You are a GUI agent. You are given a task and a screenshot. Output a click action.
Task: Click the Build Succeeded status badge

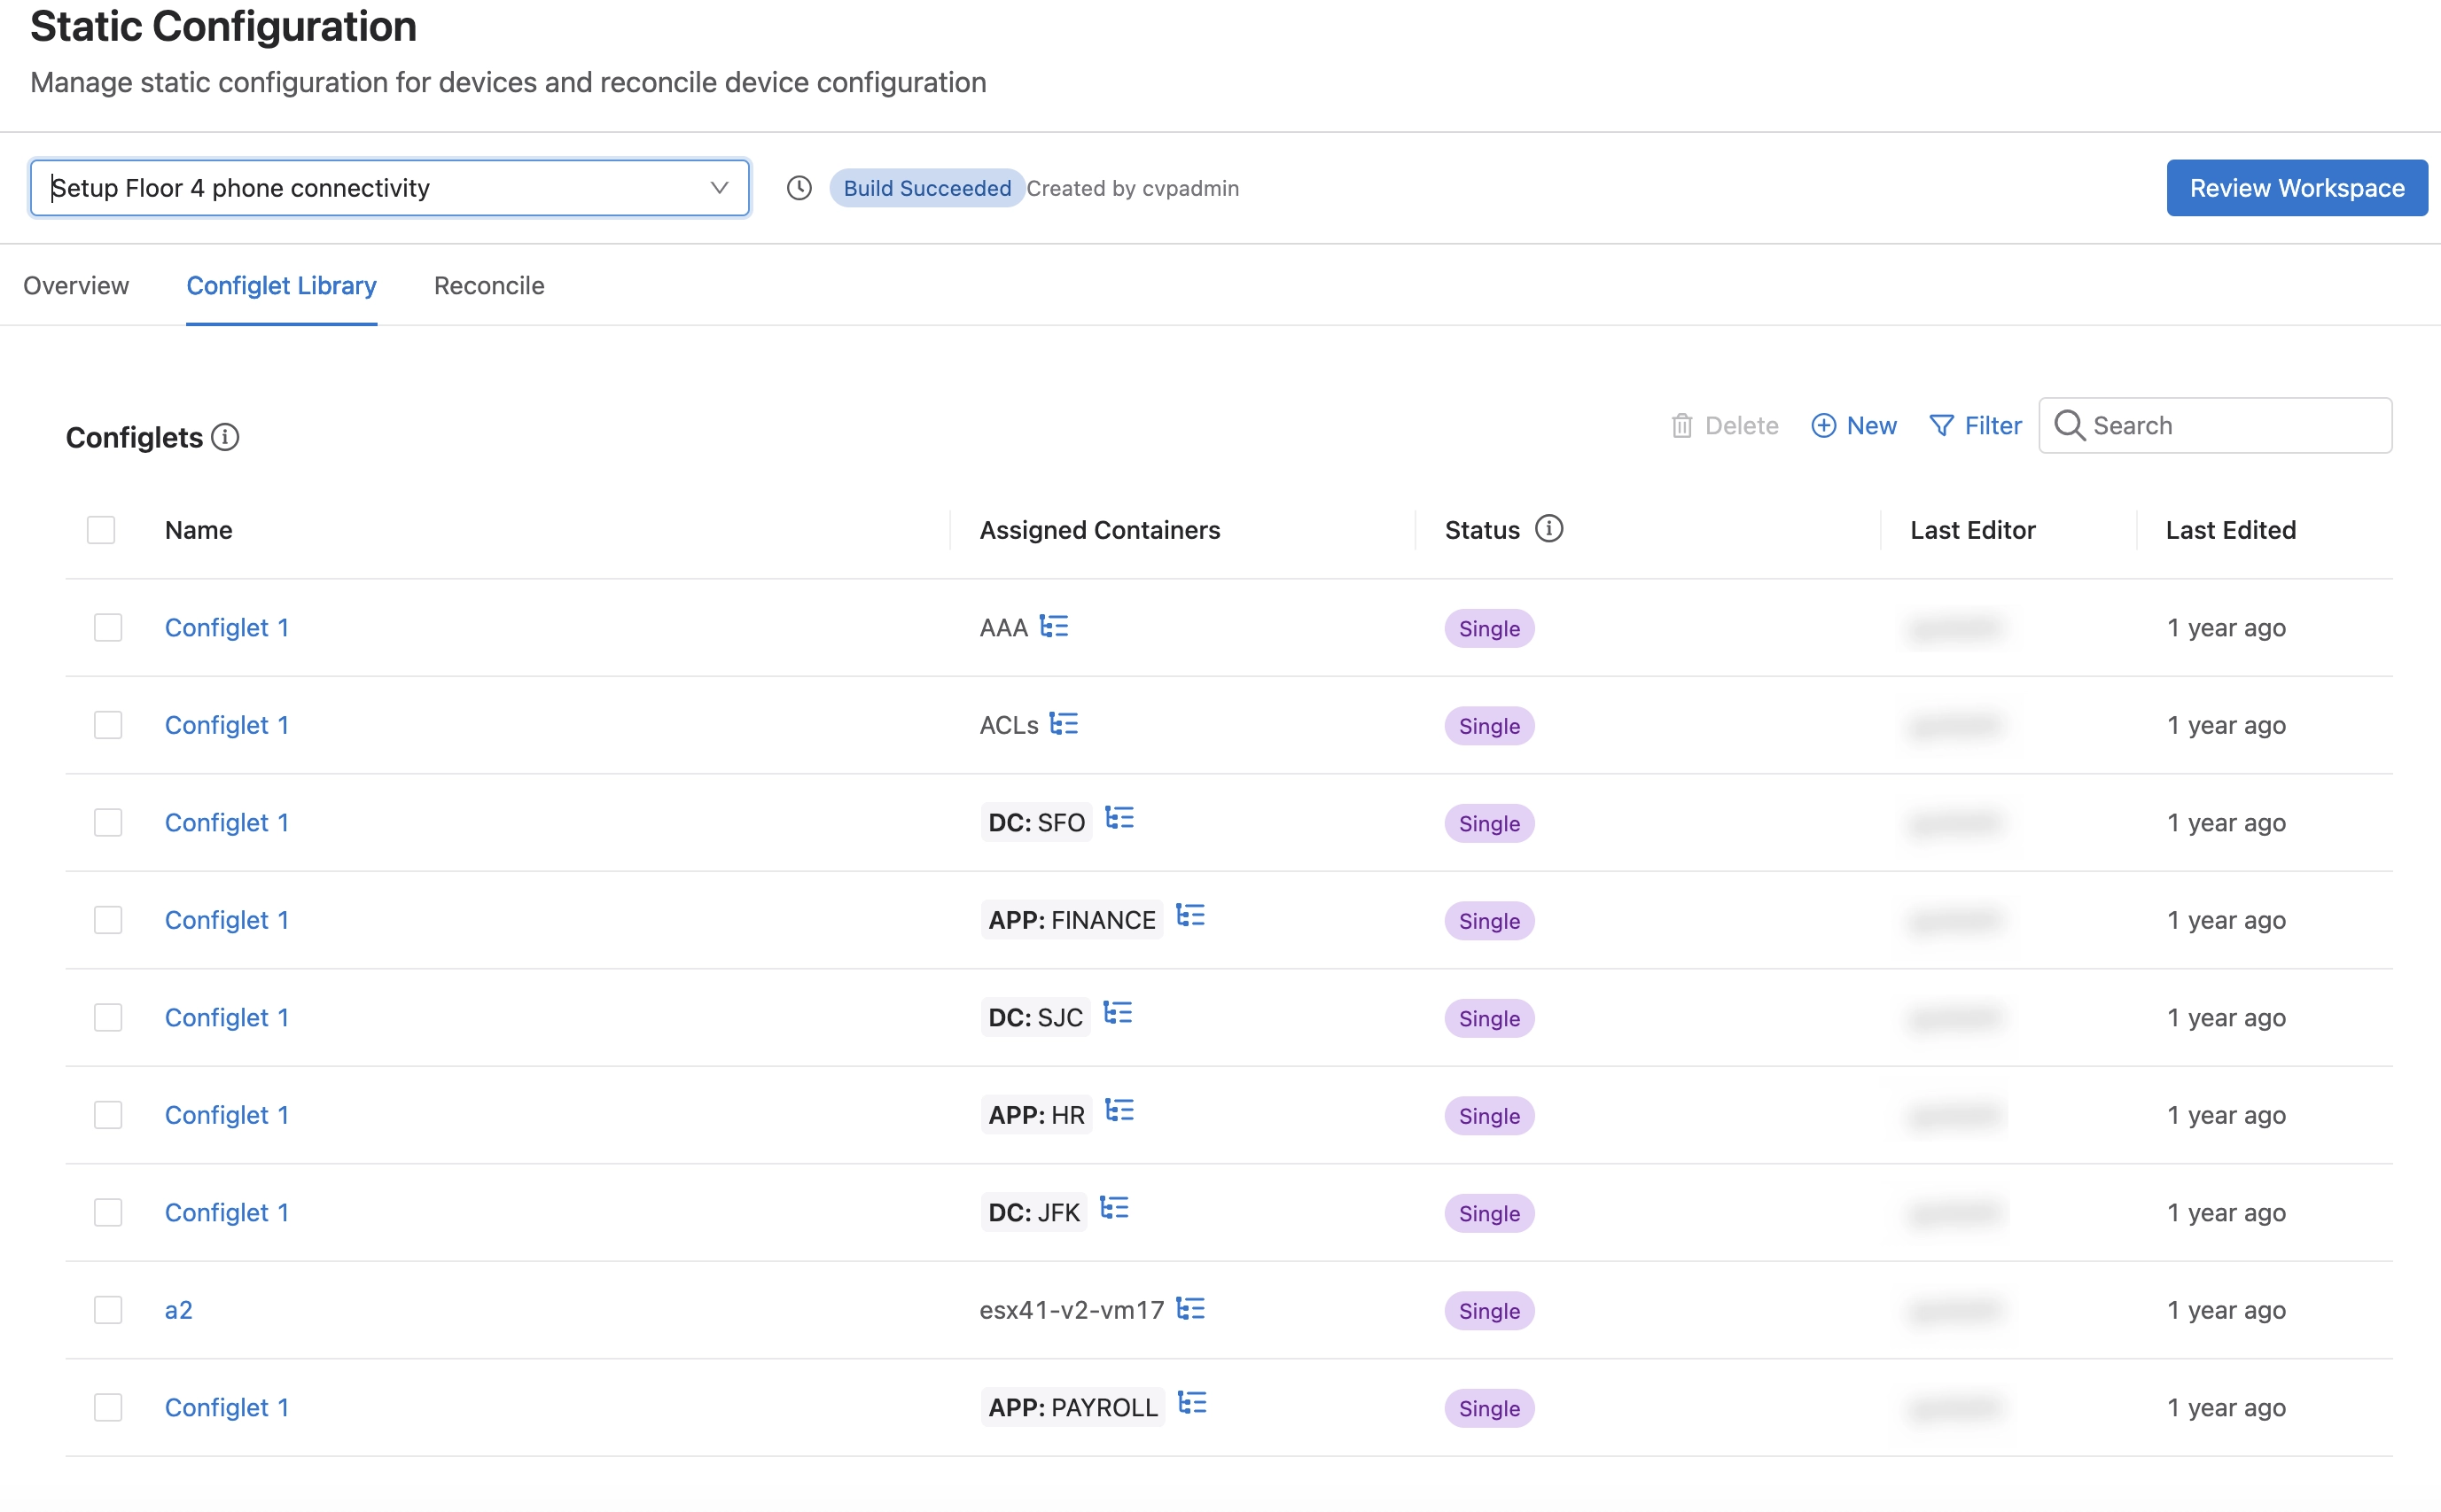coord(927,188)
